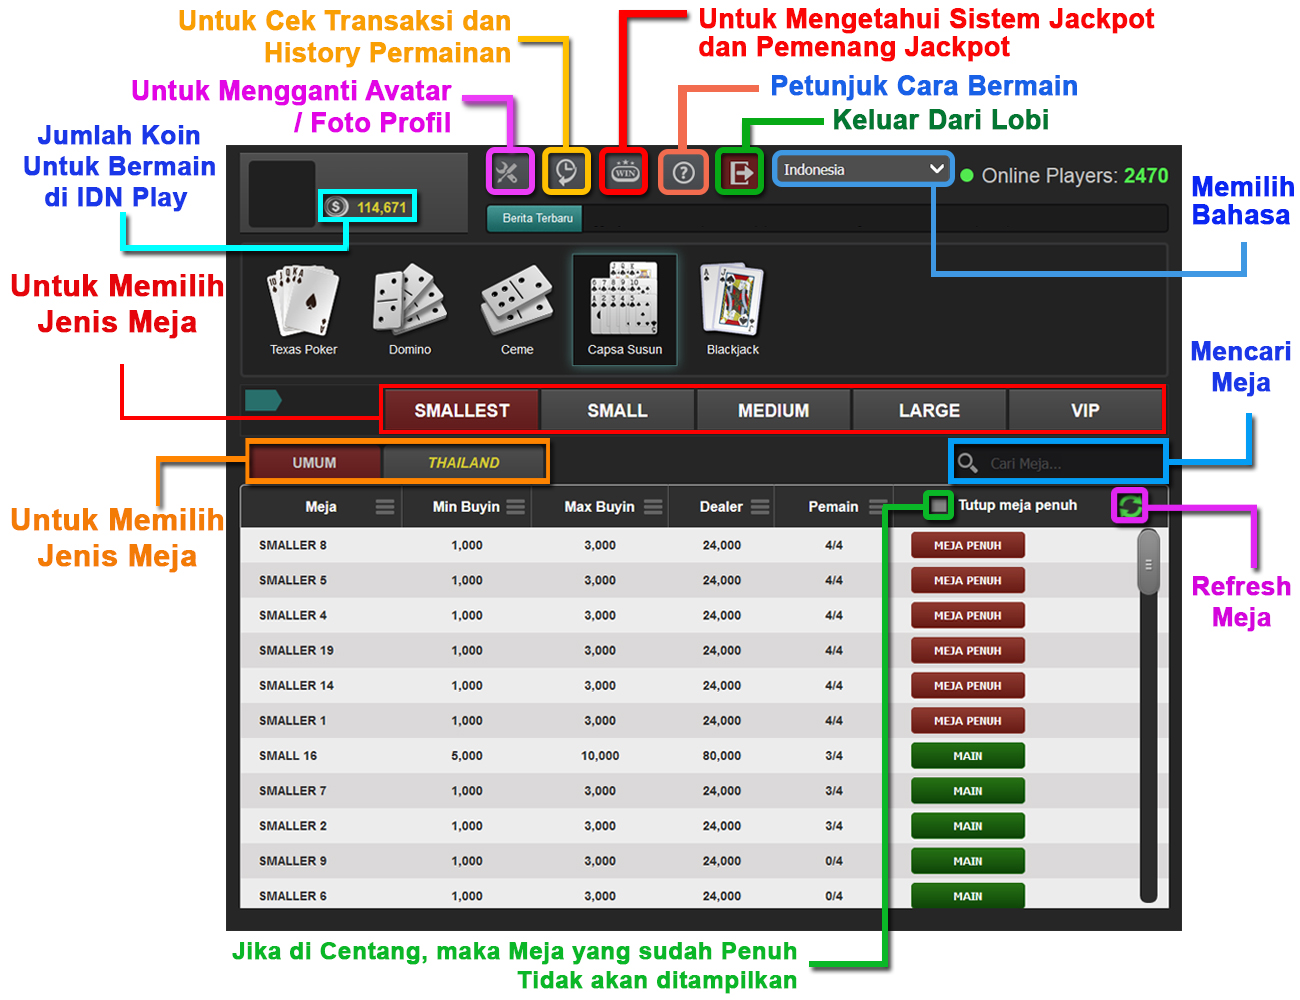Click the 10,000 max buyin value
This screenshot has height=1000, width=1300.
click(x=600, y=756)
